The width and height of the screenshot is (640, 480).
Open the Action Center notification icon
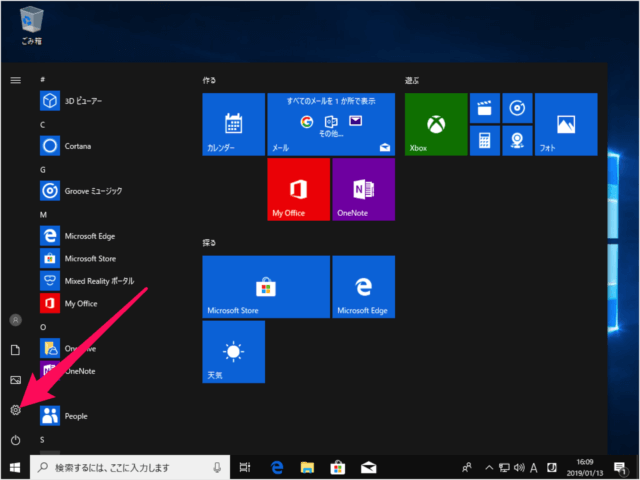pyautogui.click(x=620, y=468)
